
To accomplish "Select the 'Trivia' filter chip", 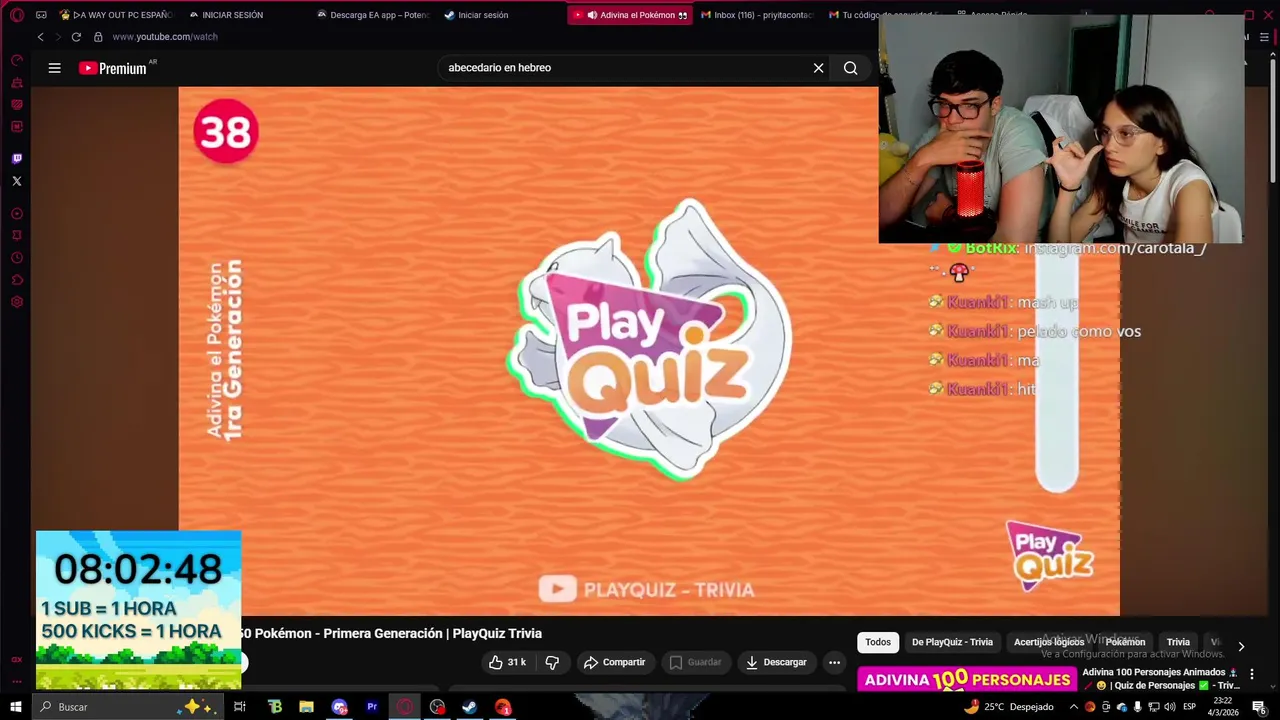I will point(1178,642).
